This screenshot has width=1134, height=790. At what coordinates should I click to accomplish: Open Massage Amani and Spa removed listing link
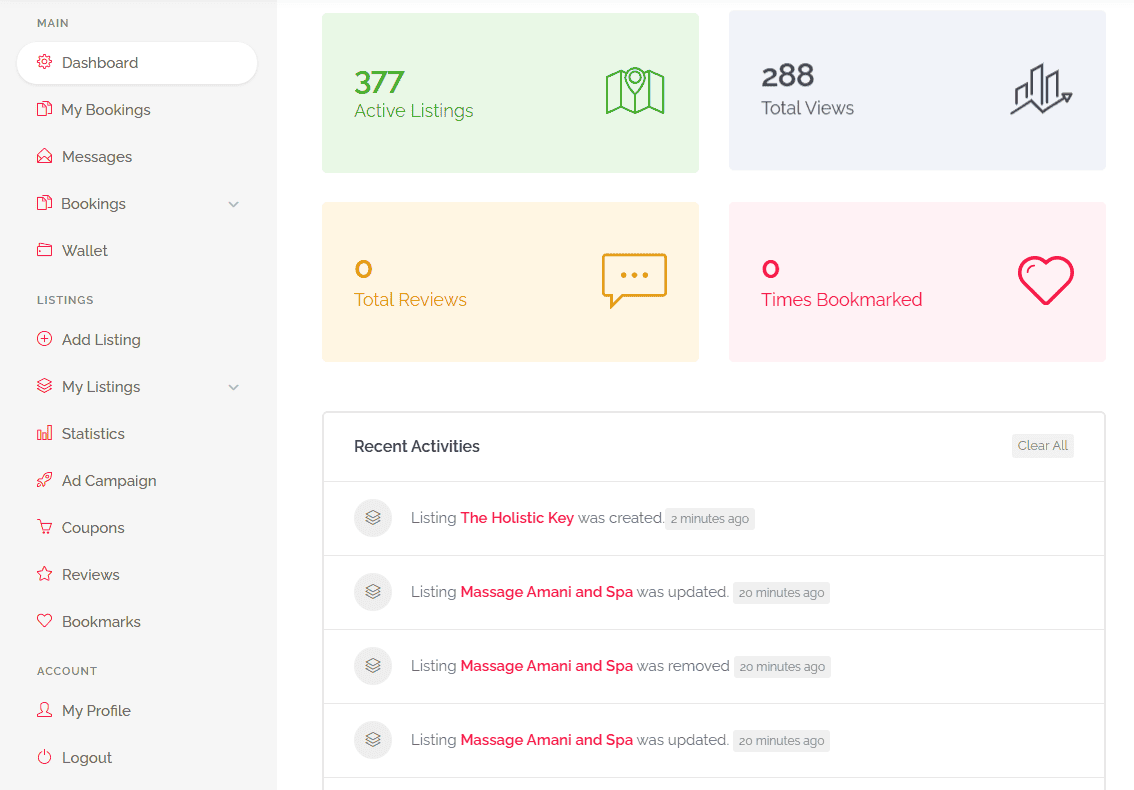547,666
